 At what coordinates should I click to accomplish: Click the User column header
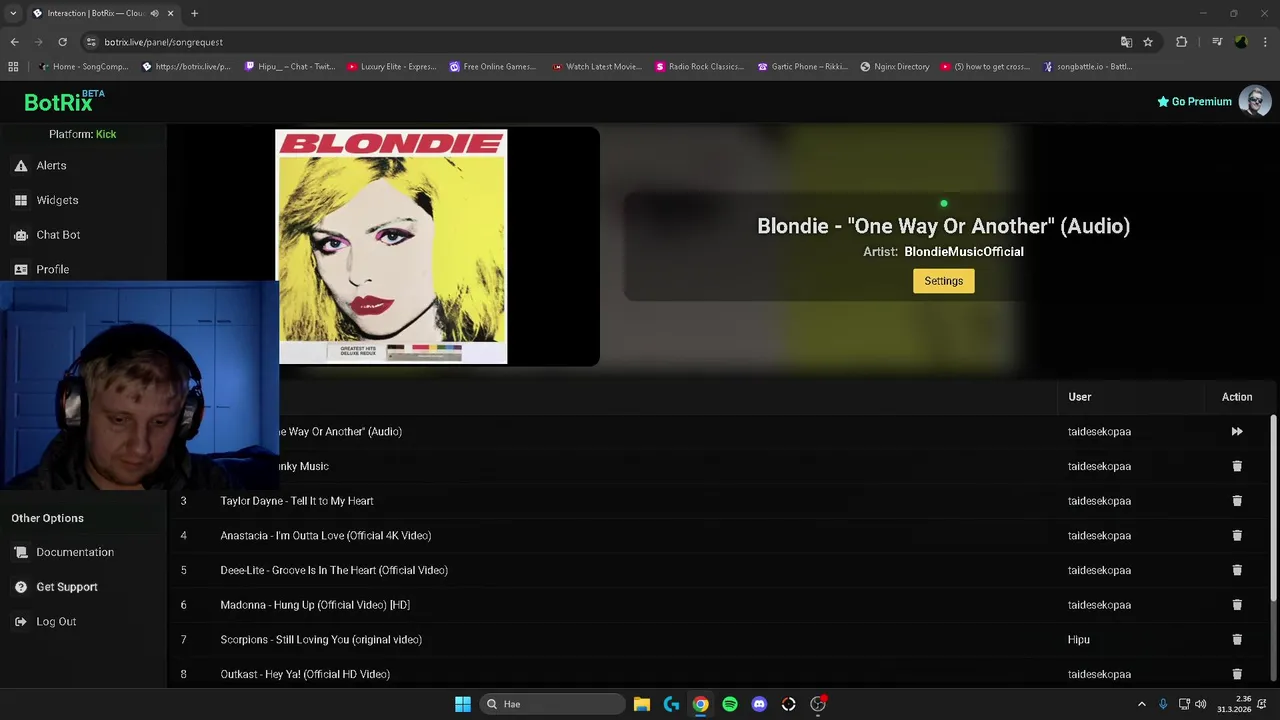1079,397
